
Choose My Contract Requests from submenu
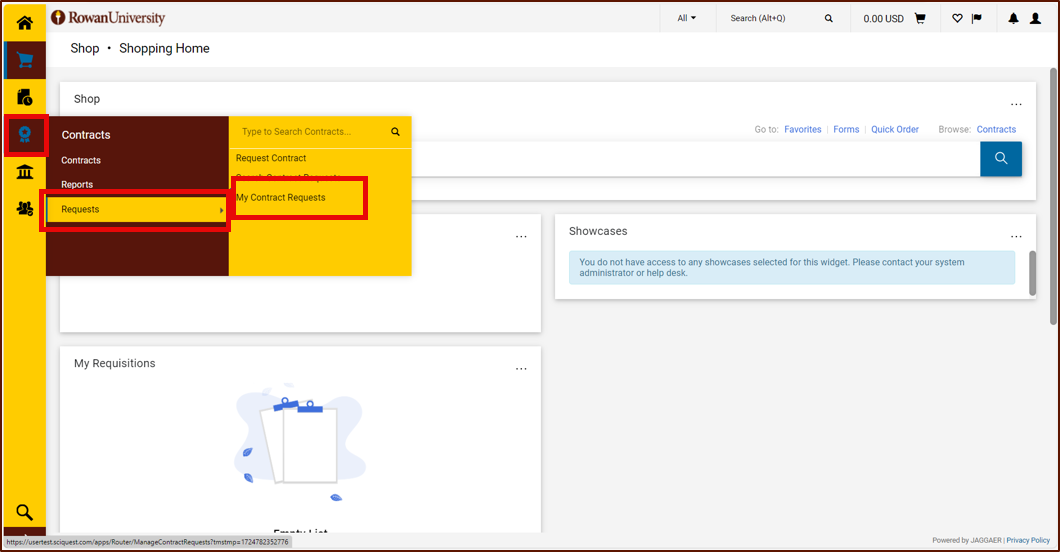[281, 197]
